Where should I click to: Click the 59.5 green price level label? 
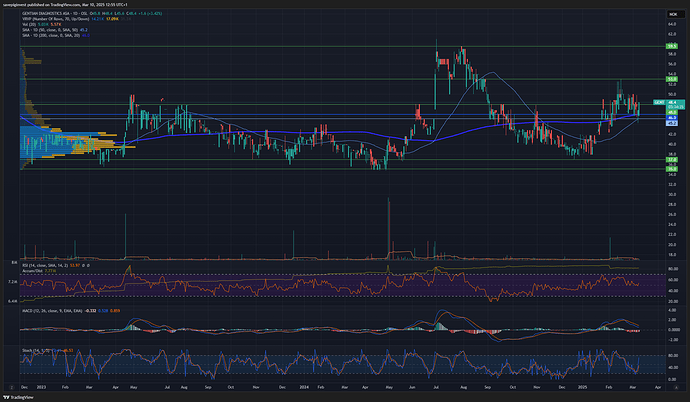(672, 46)
